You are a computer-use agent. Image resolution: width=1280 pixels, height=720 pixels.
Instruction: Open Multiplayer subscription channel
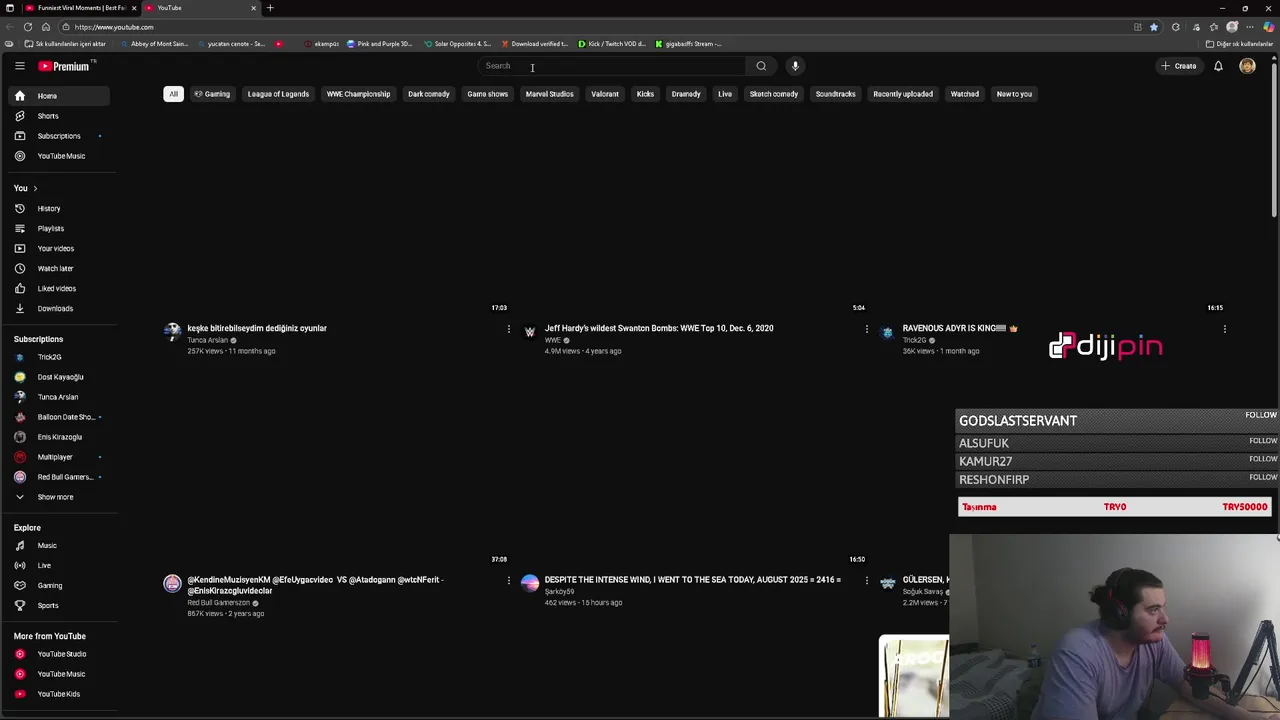pyautogui.click(x=60, y=457)
